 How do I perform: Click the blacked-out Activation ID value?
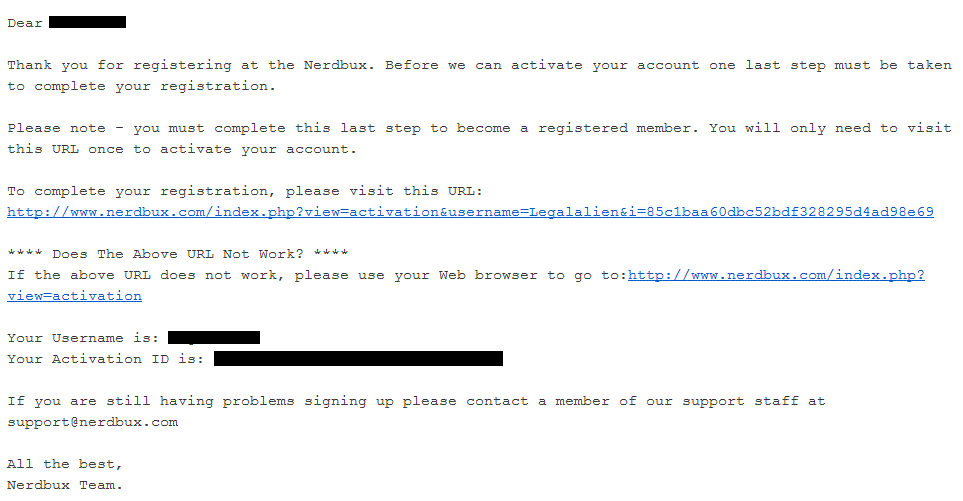click(x=358, y=359)
